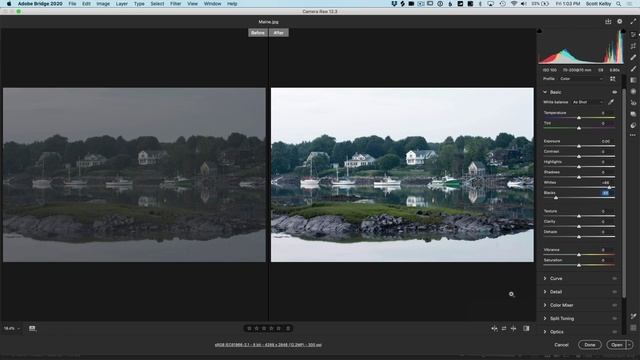Toggle full screen mode icon
640x360 pixels.
tap(633, 22)
